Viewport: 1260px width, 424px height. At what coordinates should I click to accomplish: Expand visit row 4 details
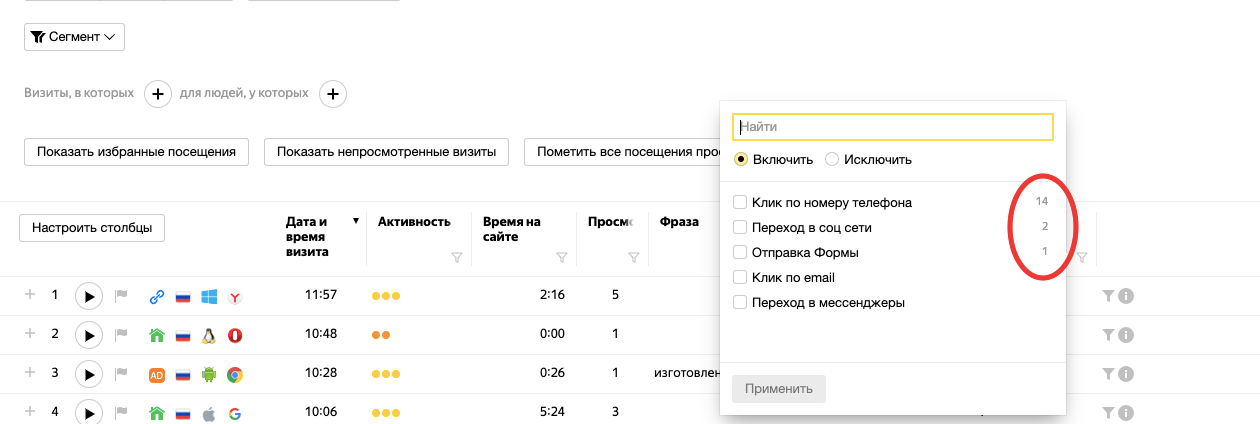tap(30, 411)
